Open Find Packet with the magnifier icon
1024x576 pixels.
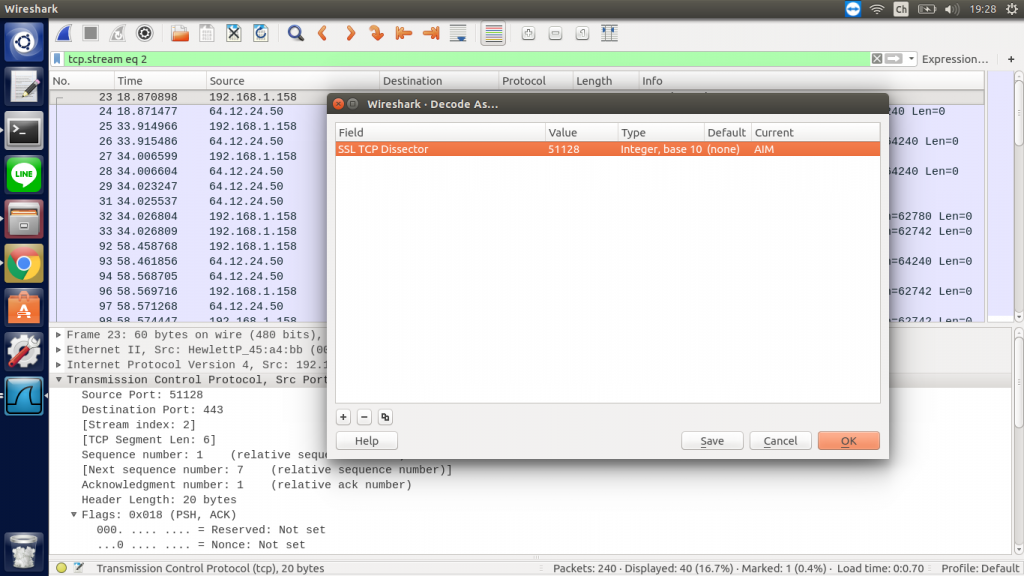click(295, 33)
